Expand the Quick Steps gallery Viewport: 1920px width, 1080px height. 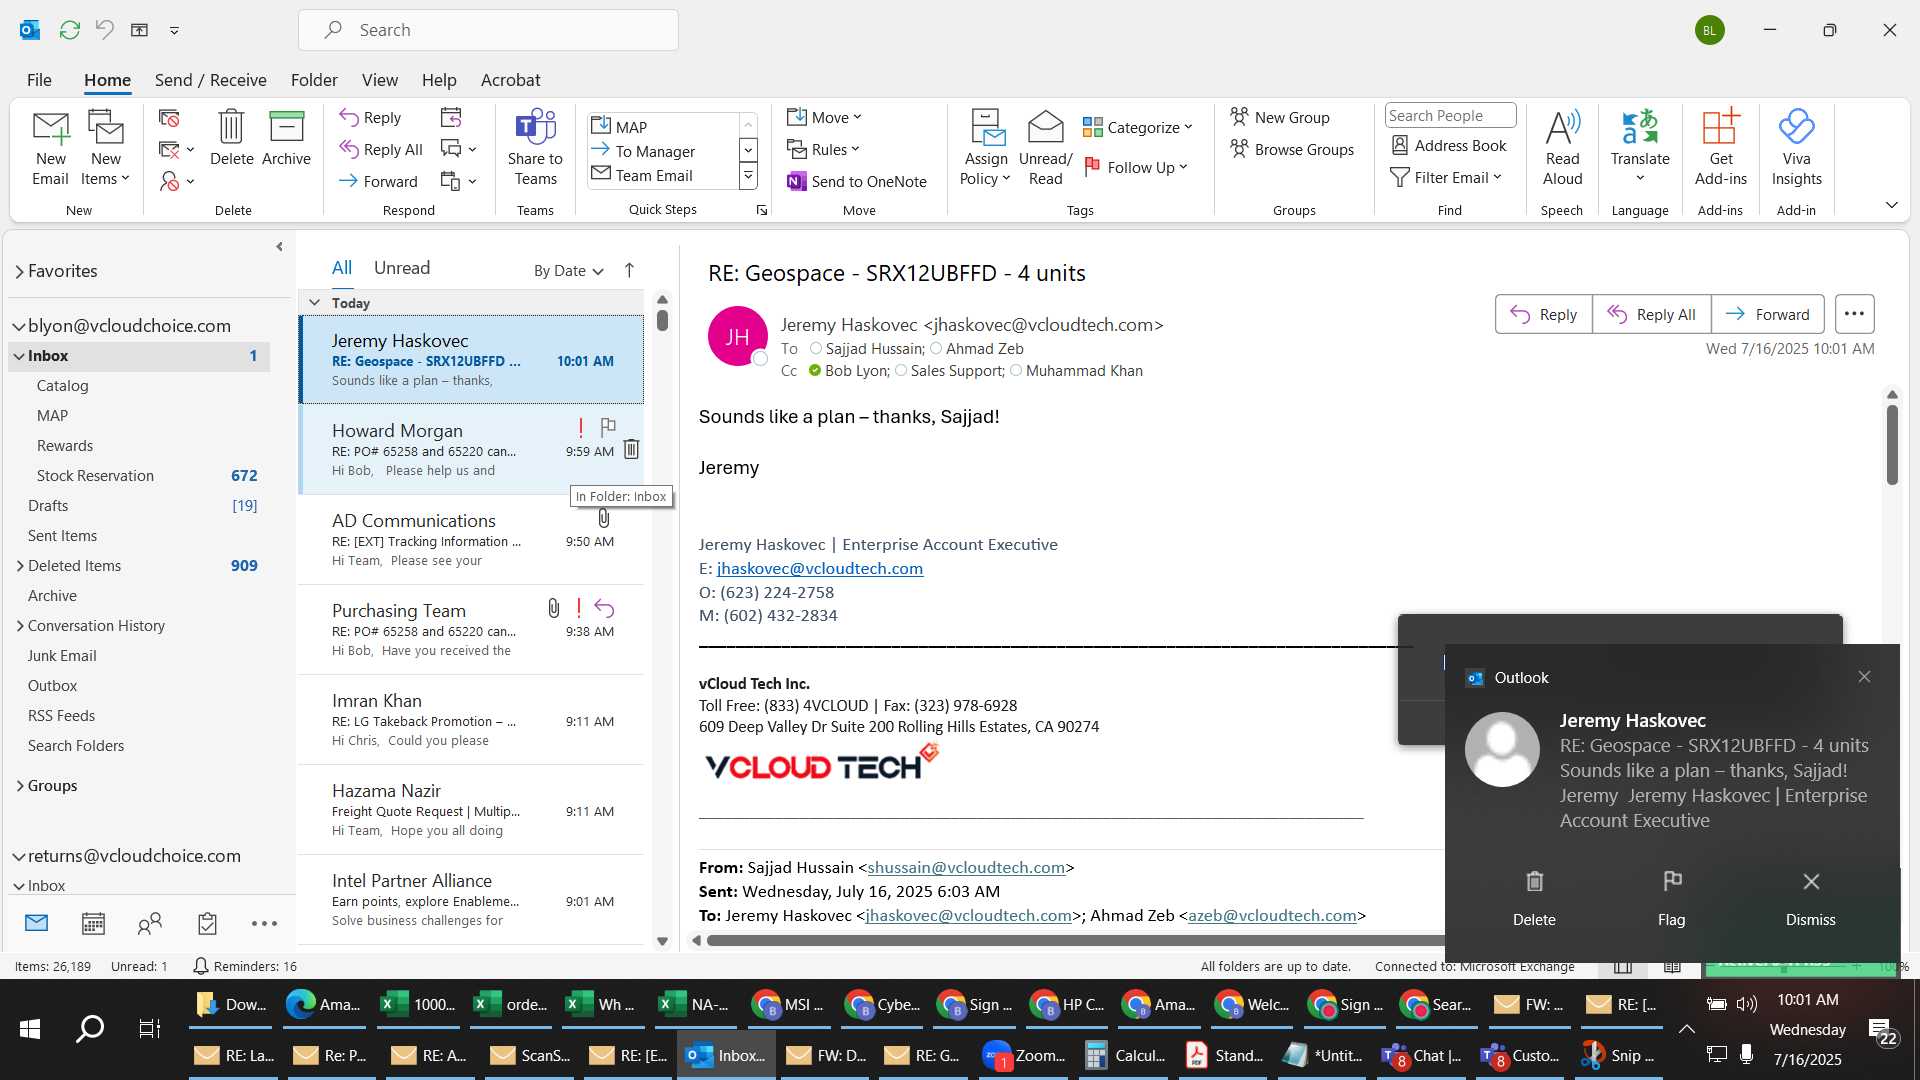748,176
